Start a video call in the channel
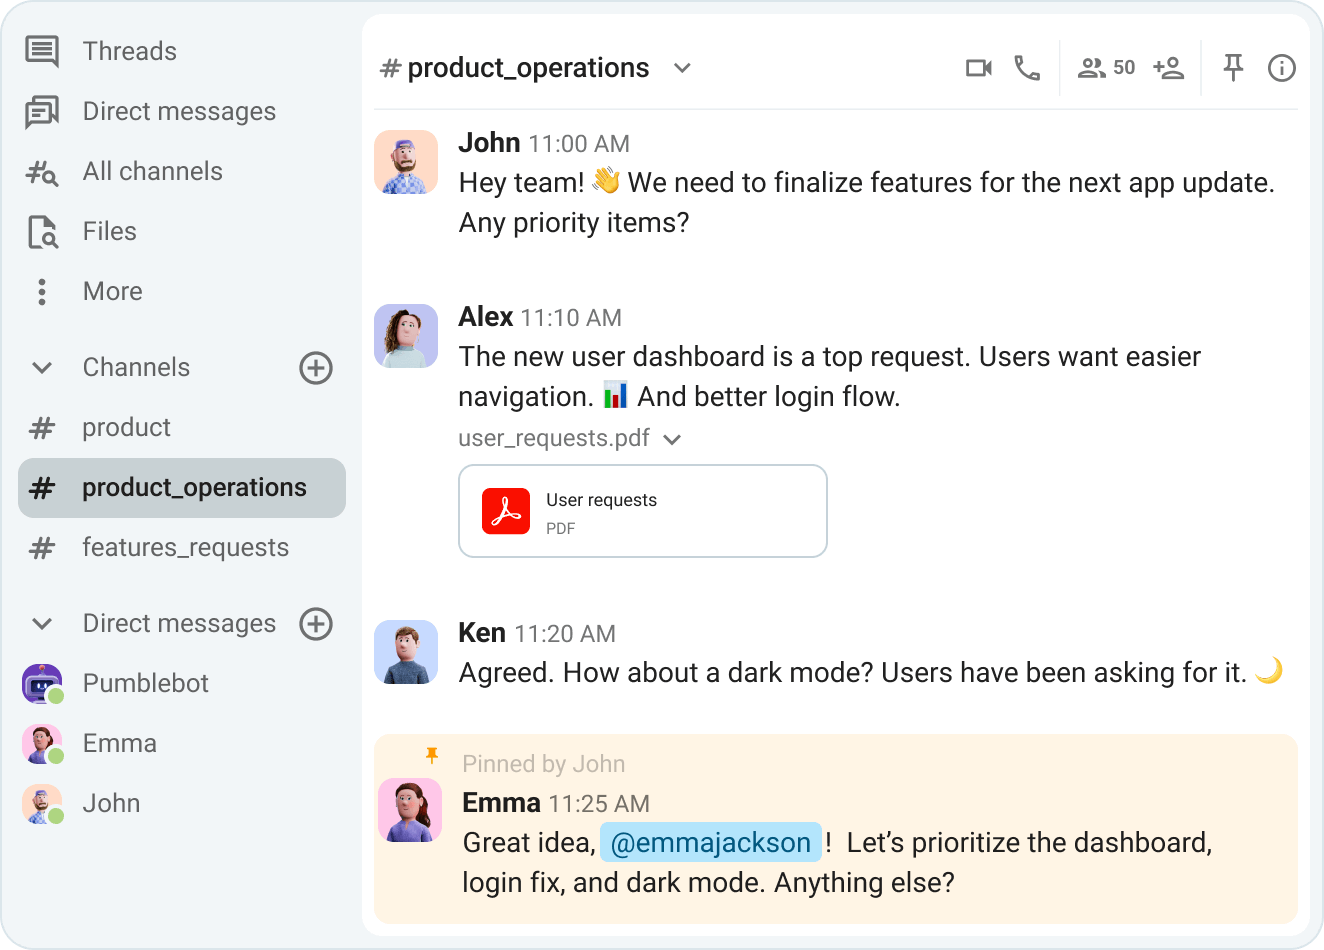This screenshot has width=1324, height=950. pos(978,68)
